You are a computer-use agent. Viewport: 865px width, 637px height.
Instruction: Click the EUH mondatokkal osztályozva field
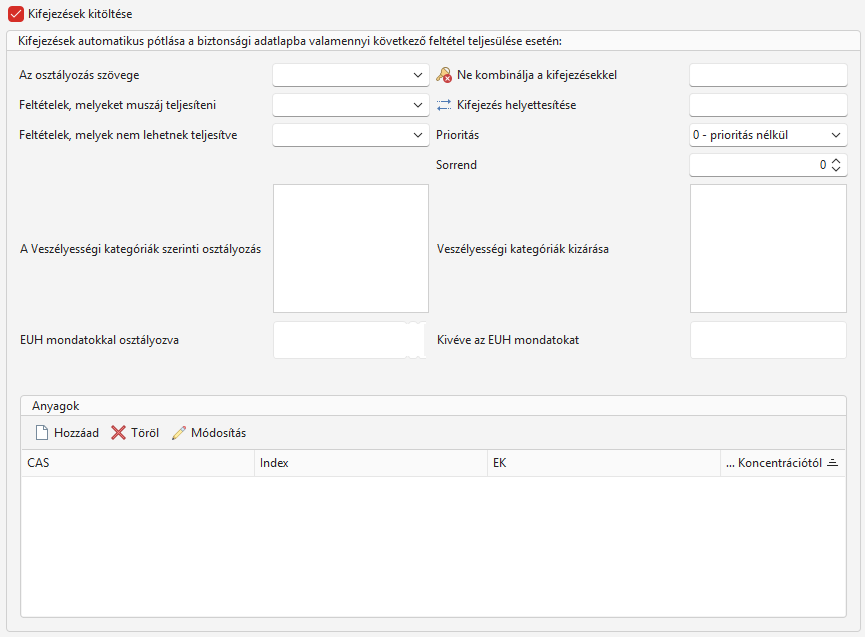[x=351, y=340]
